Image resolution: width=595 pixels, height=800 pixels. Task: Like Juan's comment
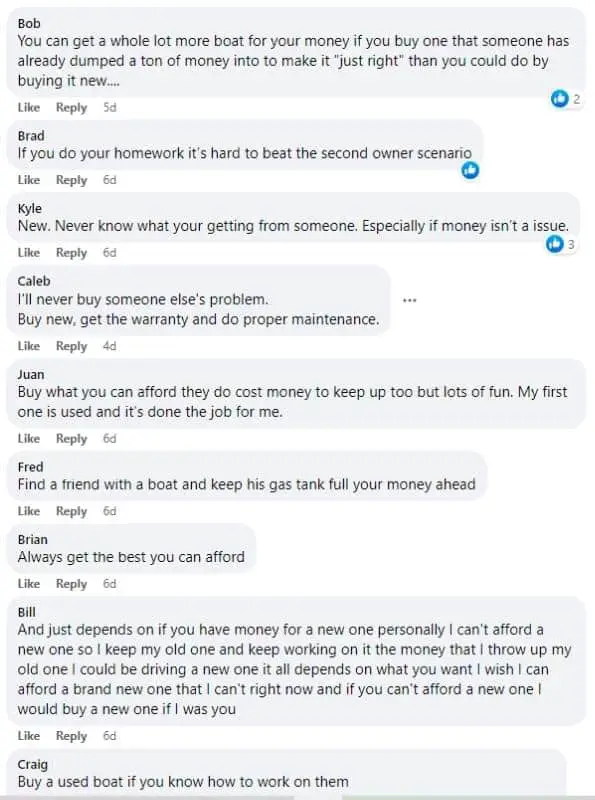pos(29,439)
